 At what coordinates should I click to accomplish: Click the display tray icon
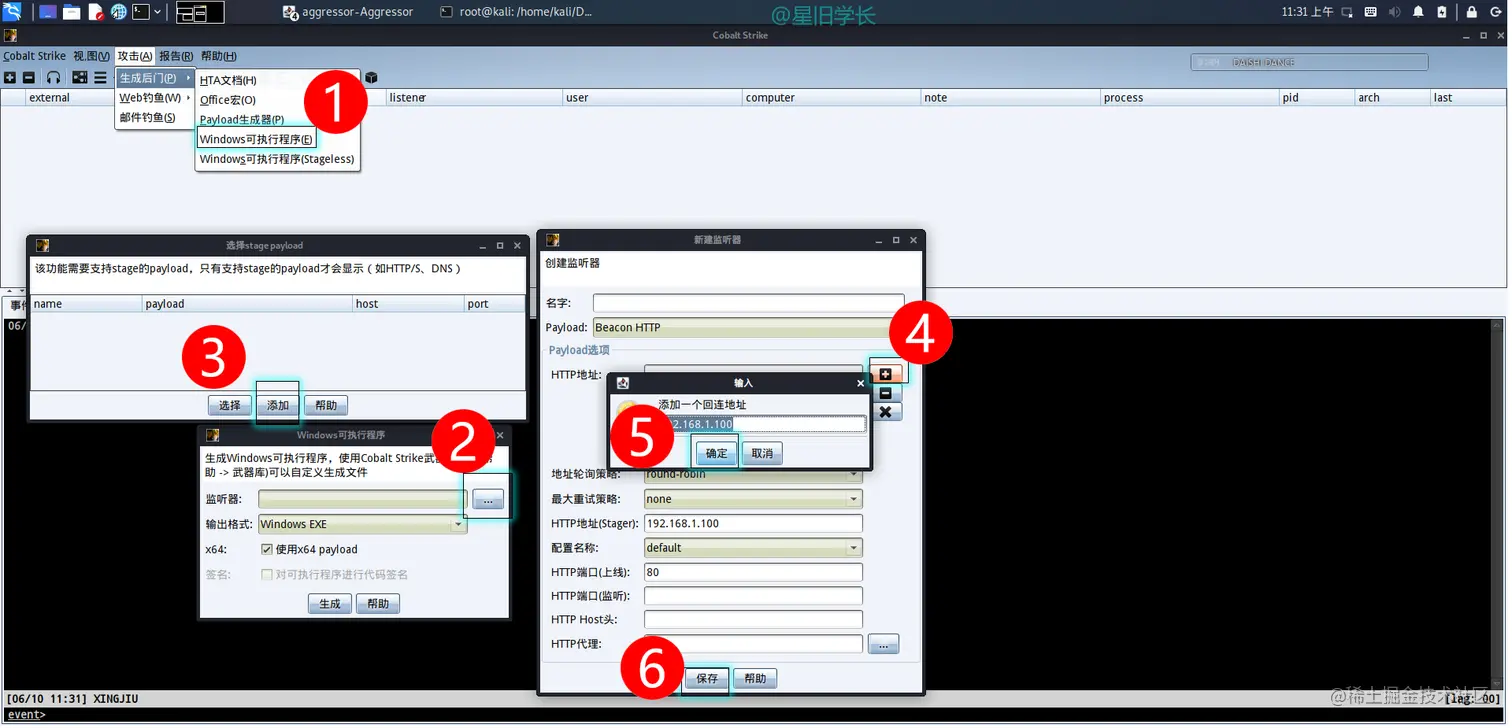(1345, 12)
